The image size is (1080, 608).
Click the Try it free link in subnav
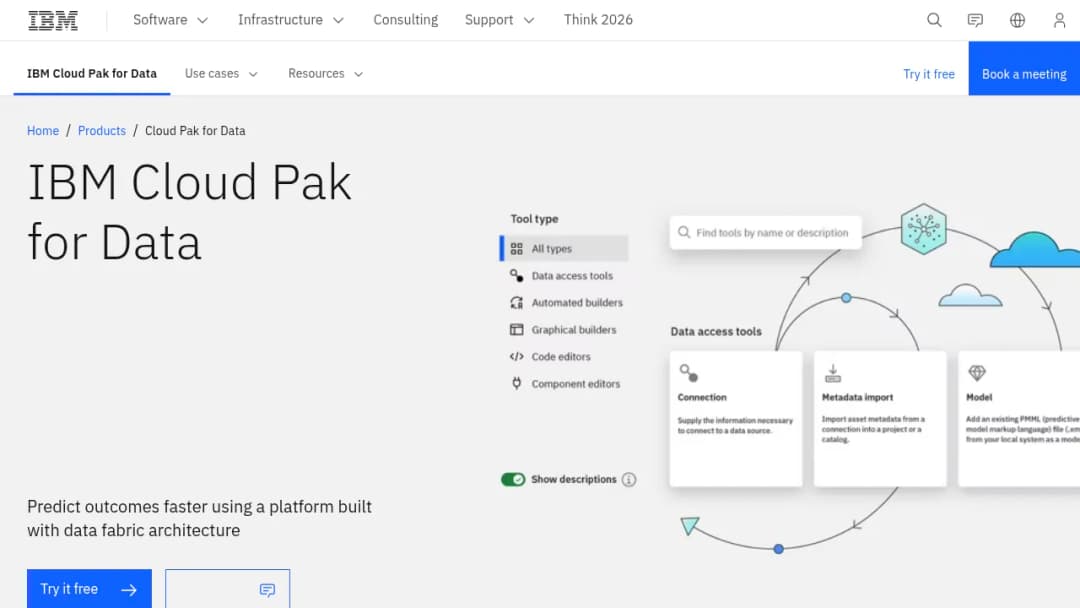[928, 74]
